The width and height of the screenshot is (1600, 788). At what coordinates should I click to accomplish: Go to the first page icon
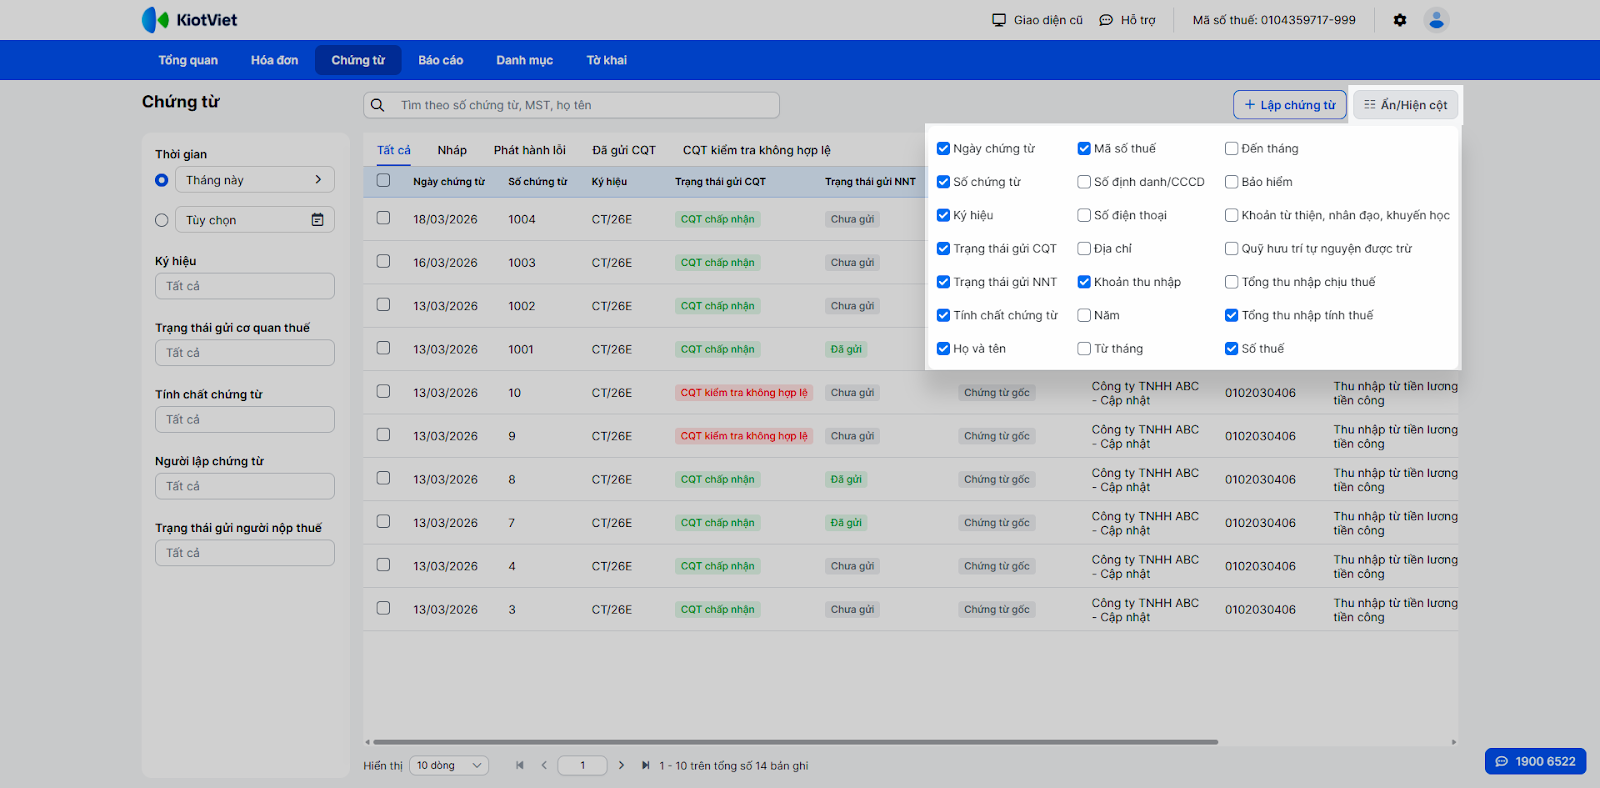520,766
